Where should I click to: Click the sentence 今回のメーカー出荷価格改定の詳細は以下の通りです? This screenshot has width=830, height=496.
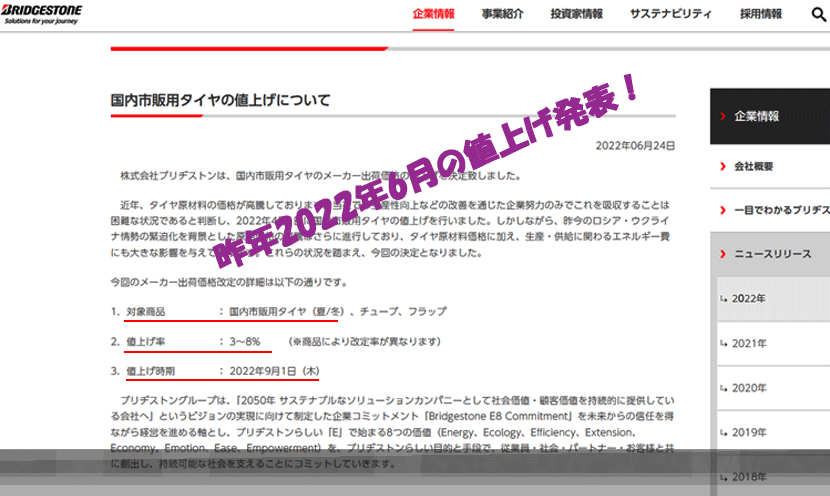[229, 282]
